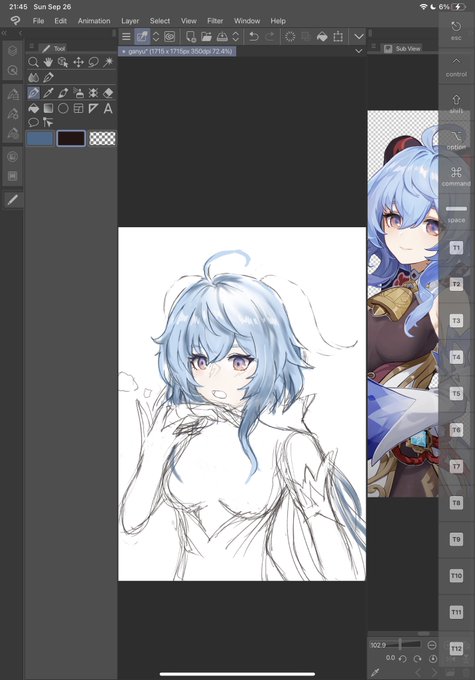This screenshot has width=475, height=680.
Task: Select the Move layer tool
Action: [x=78, y=62]
